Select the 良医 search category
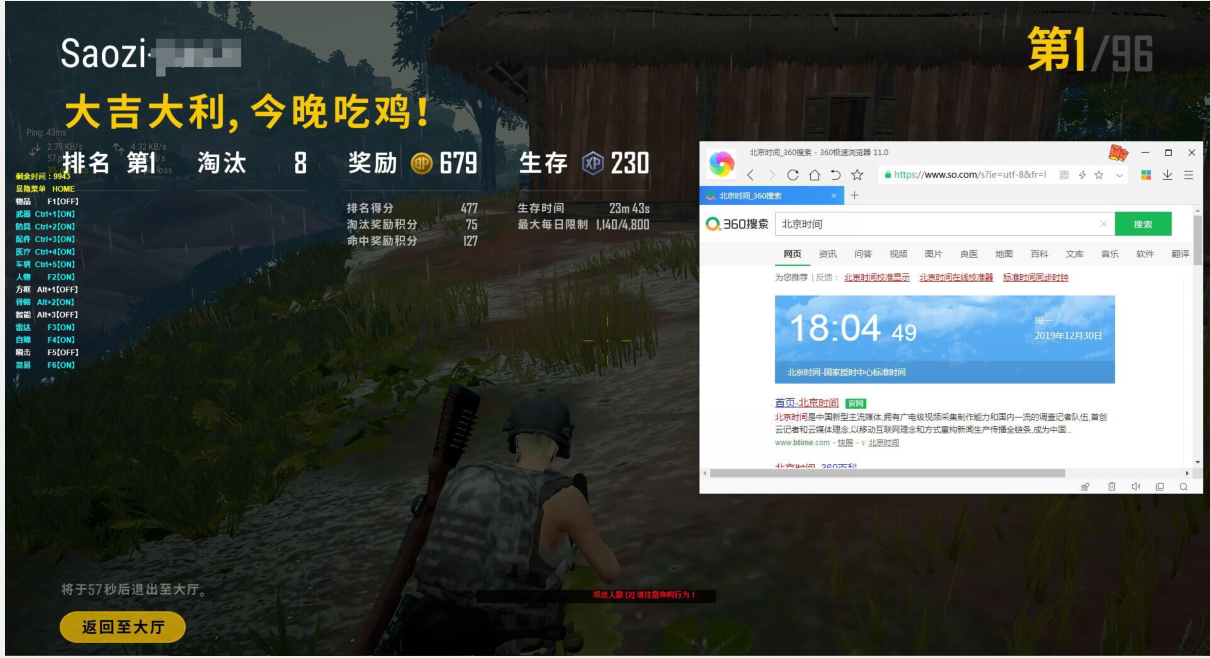 [968, 254]
